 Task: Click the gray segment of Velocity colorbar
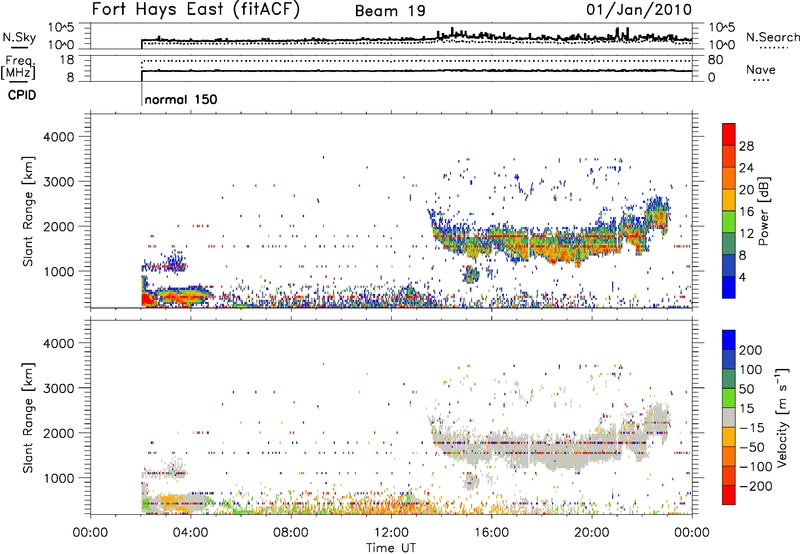pyautogui.click(x=729, y=418)
